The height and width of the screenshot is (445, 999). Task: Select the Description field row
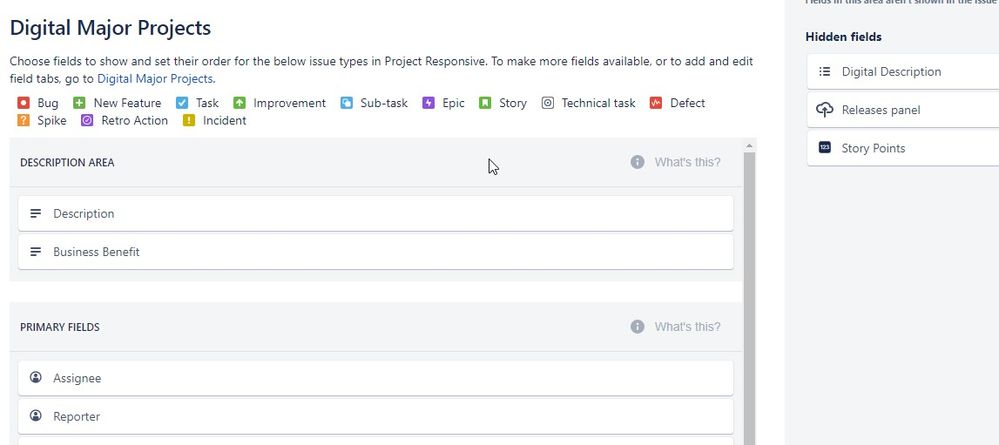[376, 214]
